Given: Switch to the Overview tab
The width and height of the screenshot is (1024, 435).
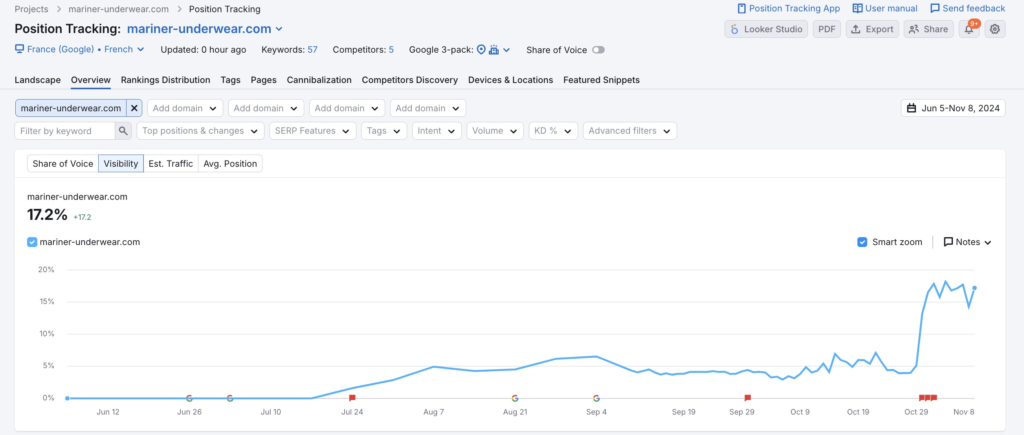Looking at the screenshot, I should 91,80.
